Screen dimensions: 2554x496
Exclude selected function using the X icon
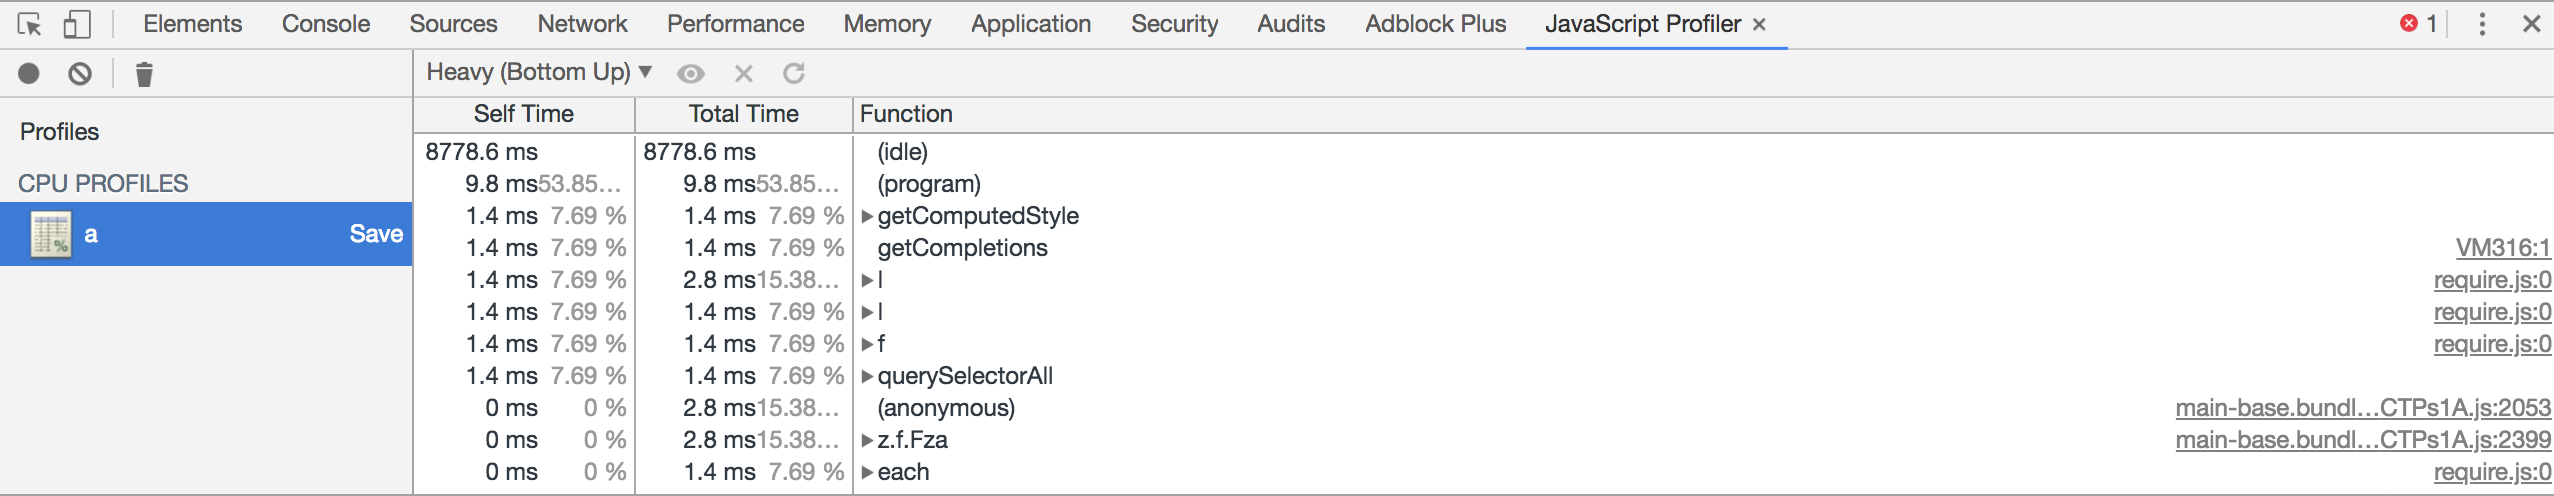tap(743, 73)
